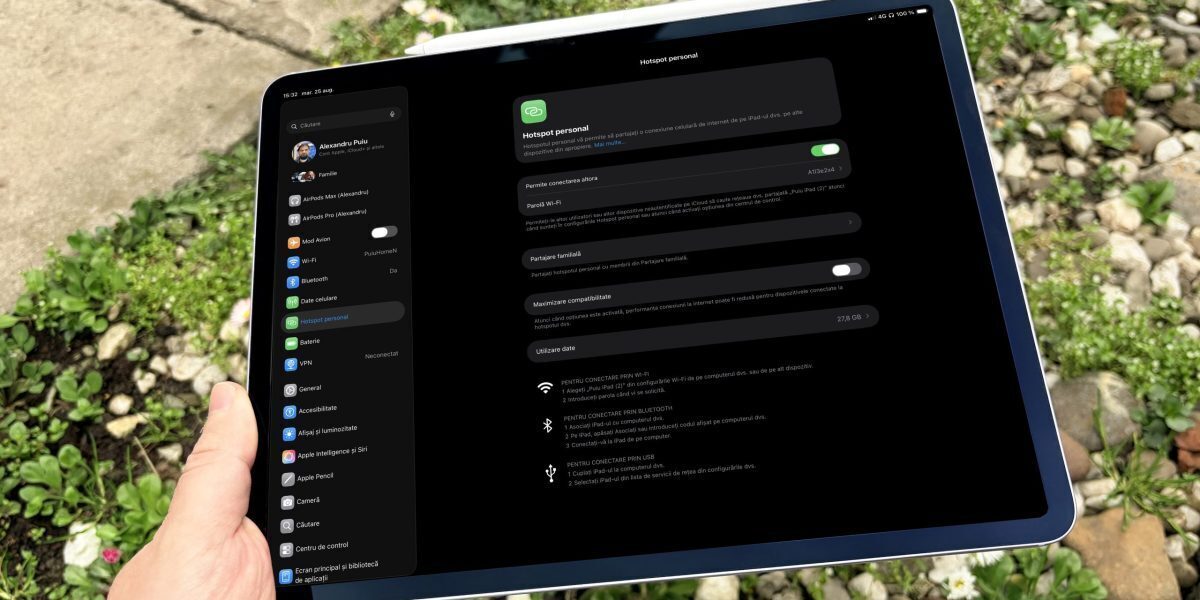
Task: Open the Cameră camera icon
Action: pos(288,502)
